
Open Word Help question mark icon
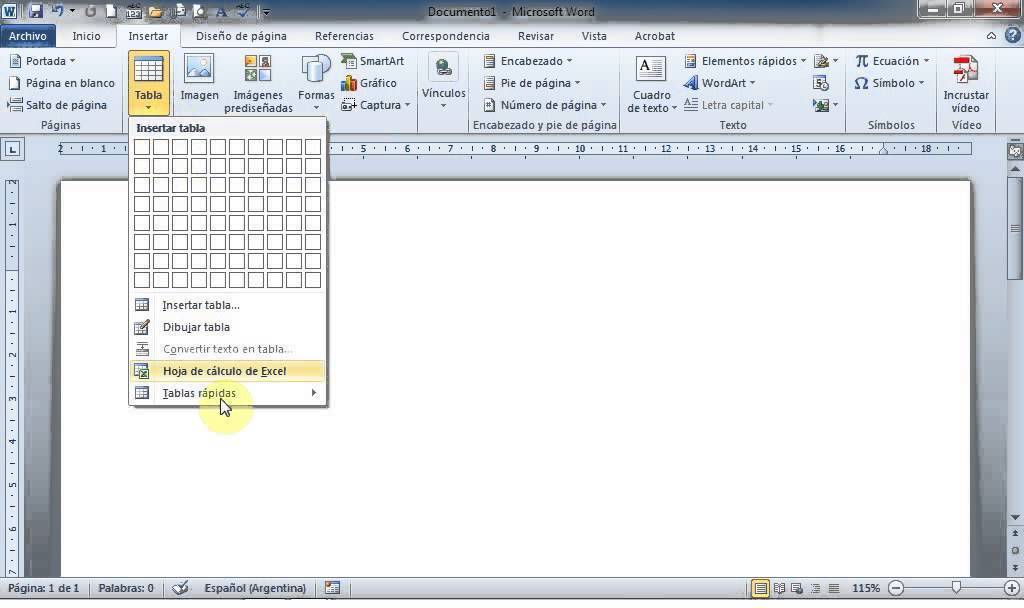coord(1012,36)
